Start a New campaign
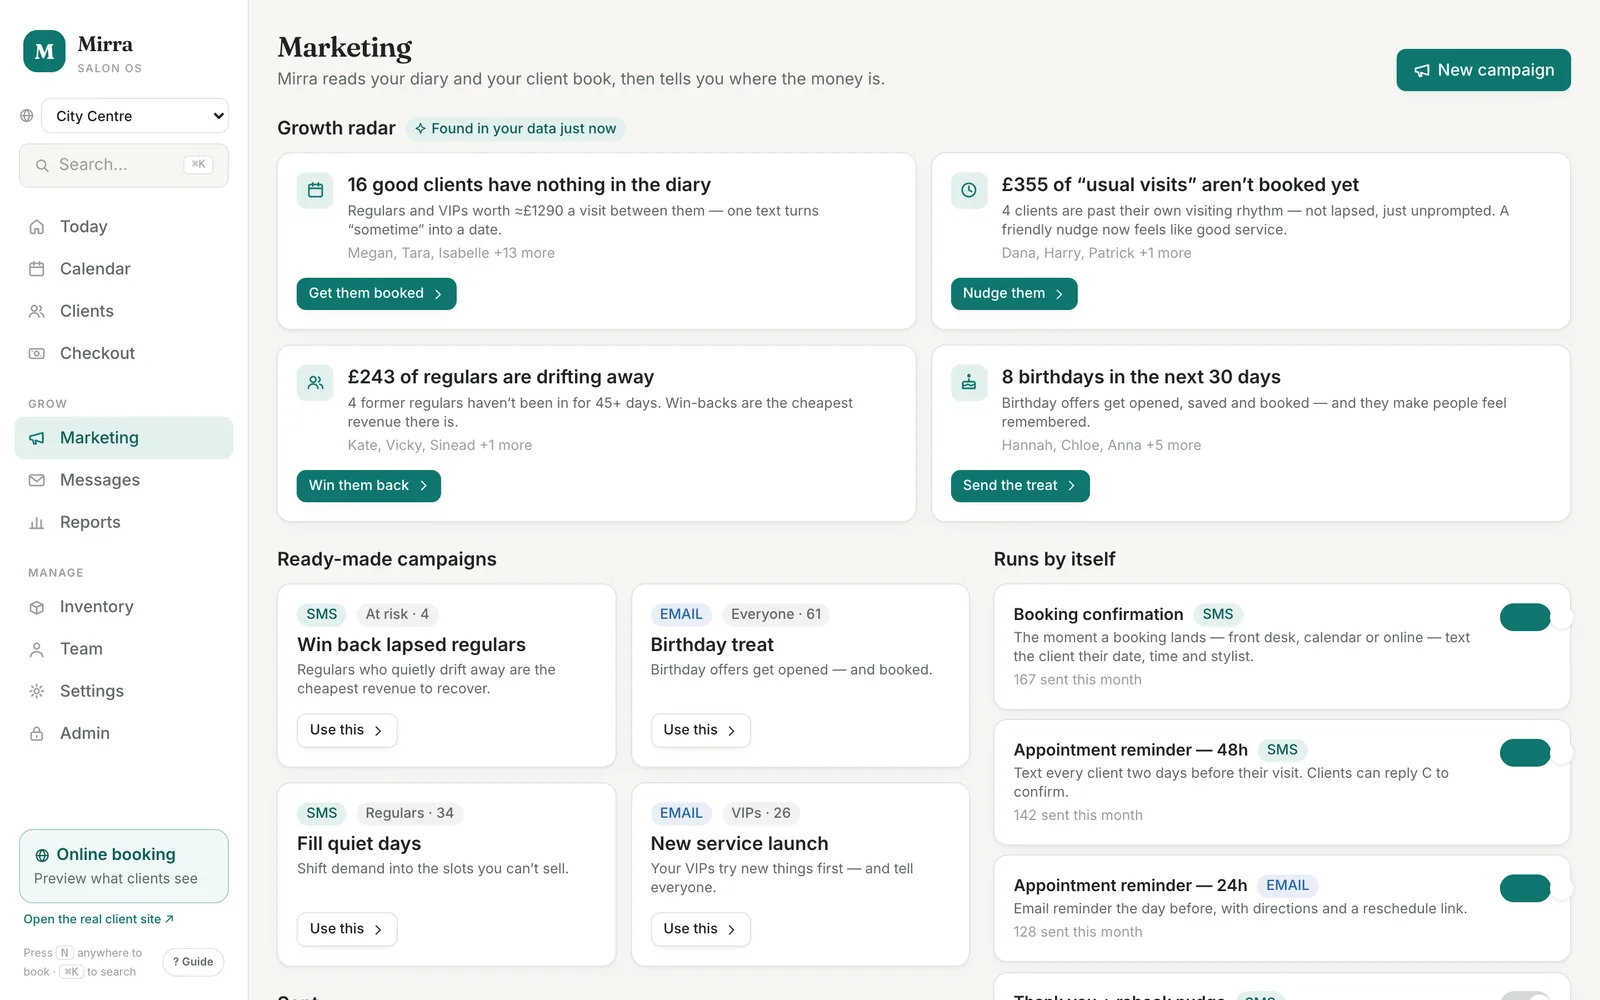 click(x=1483, y=70)
